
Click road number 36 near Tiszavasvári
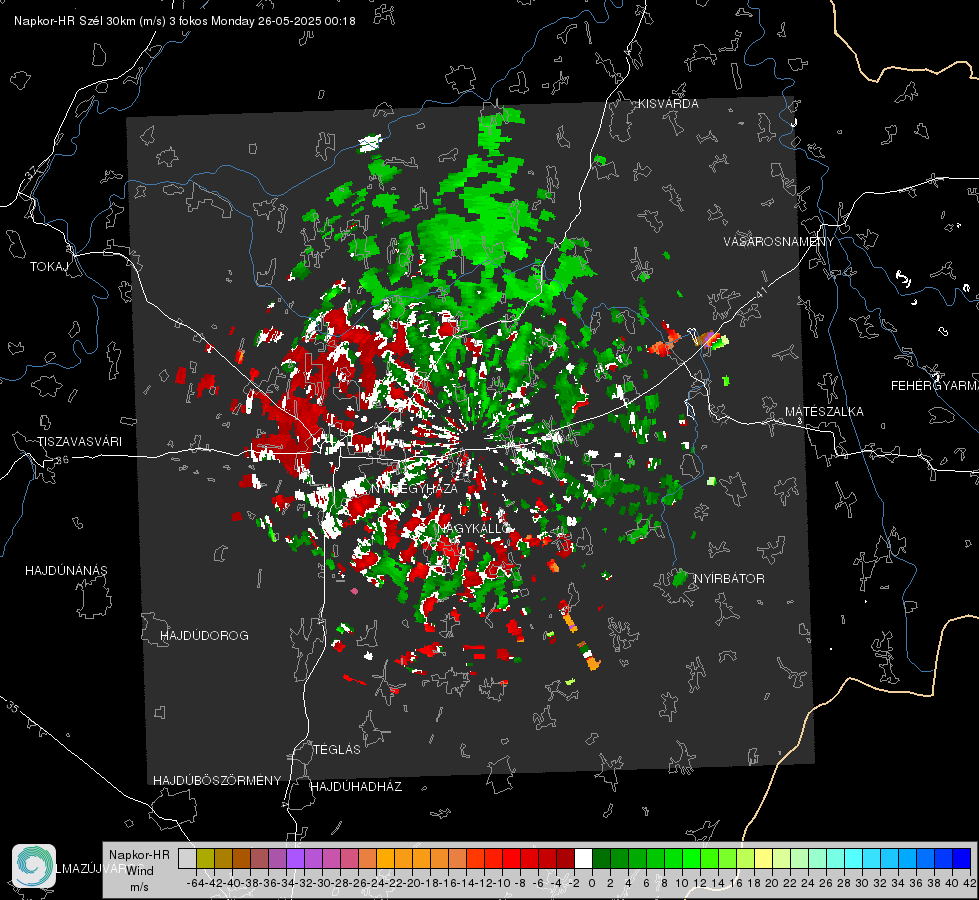[62, 460]
